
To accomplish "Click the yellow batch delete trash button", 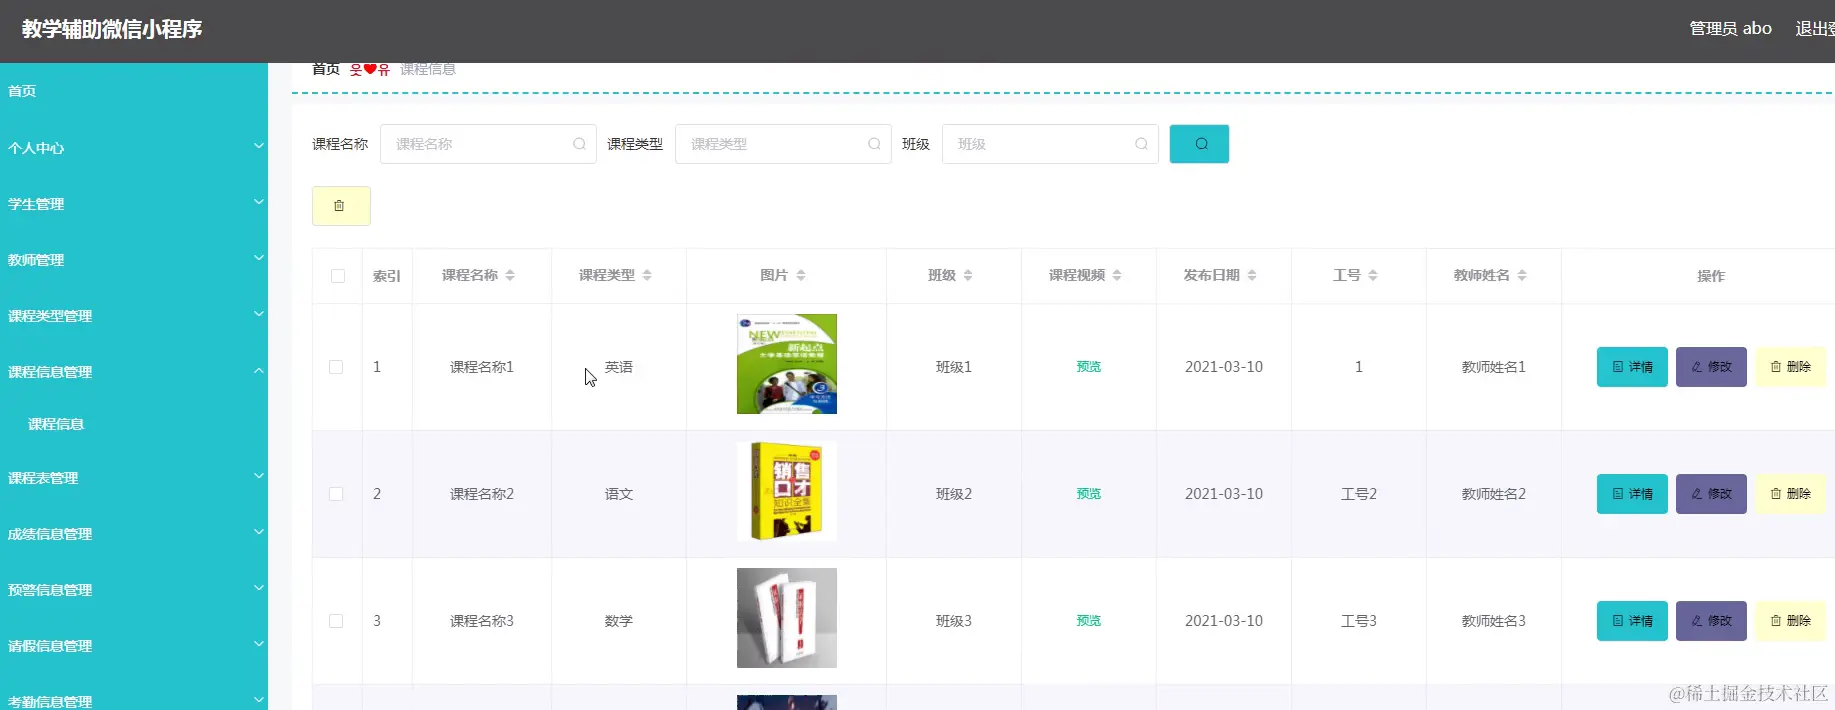I will click(x=341, y=206).
